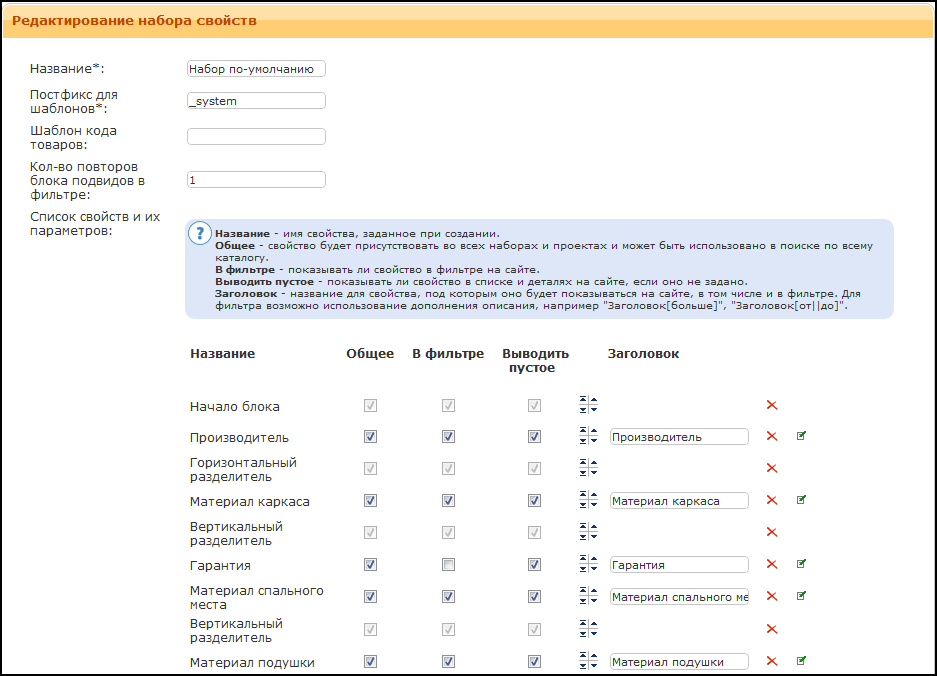This screenshot has width=937, height=676.
Task: Click the blue question mark help icon
Action: [x=200, y=233]
